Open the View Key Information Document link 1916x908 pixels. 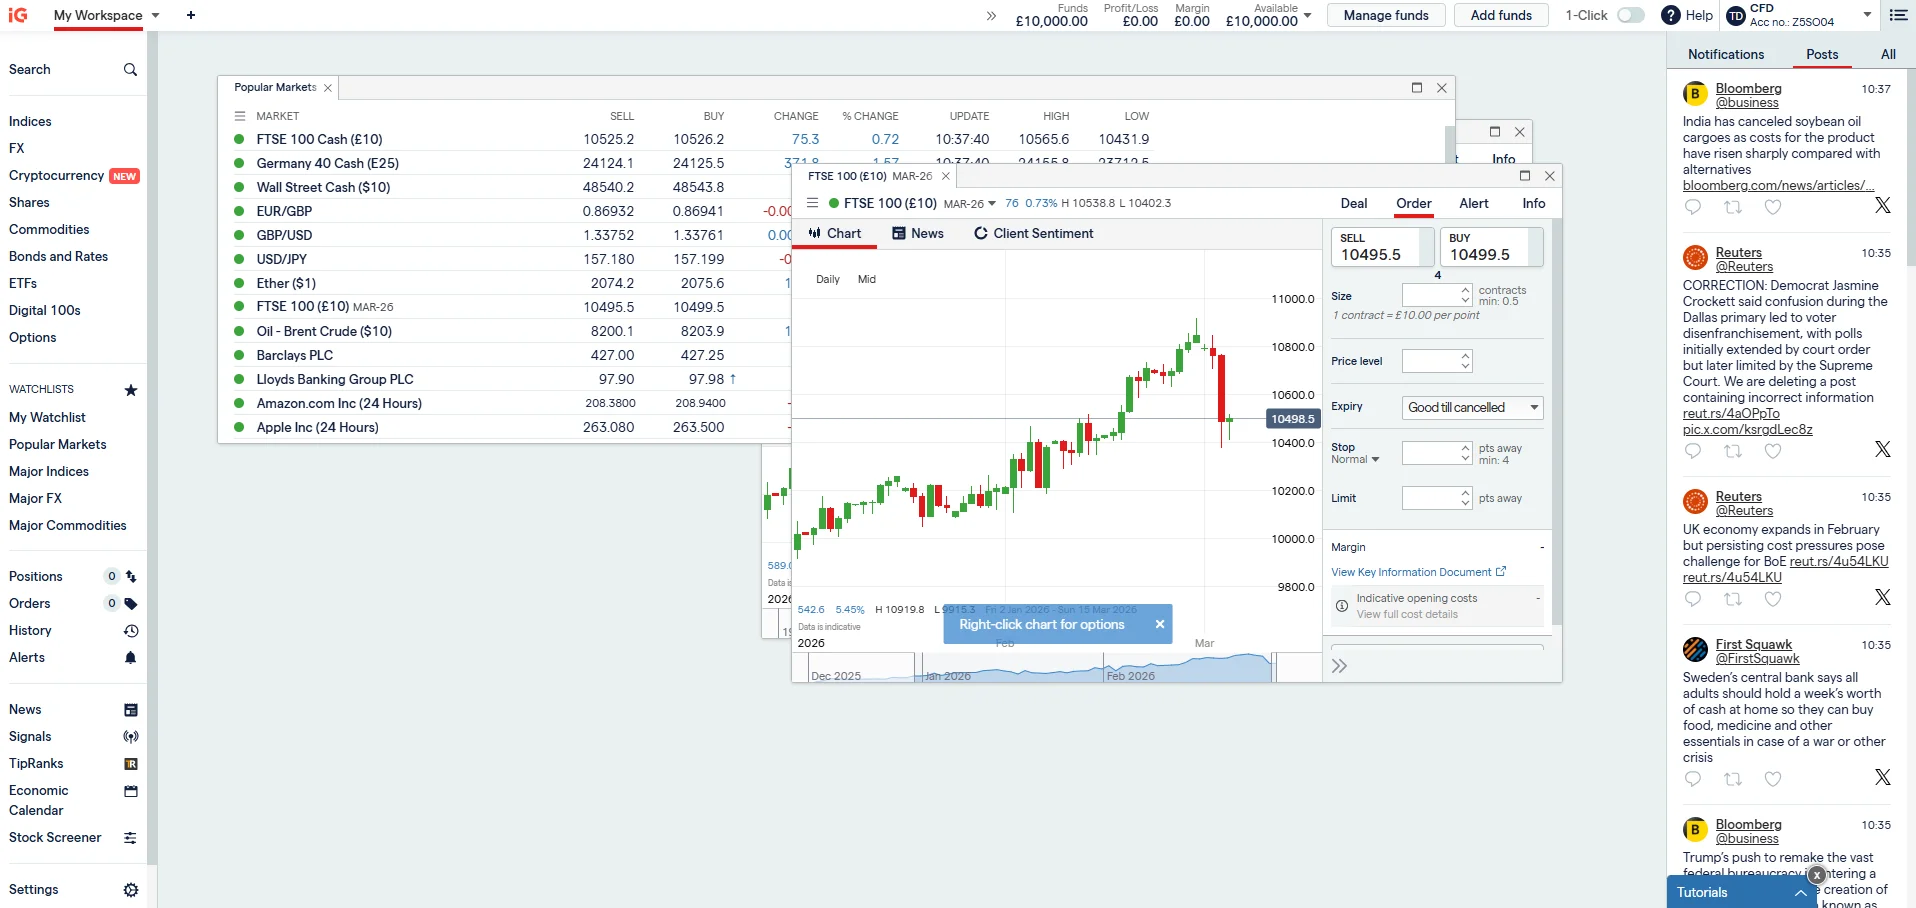point(1412,571)
